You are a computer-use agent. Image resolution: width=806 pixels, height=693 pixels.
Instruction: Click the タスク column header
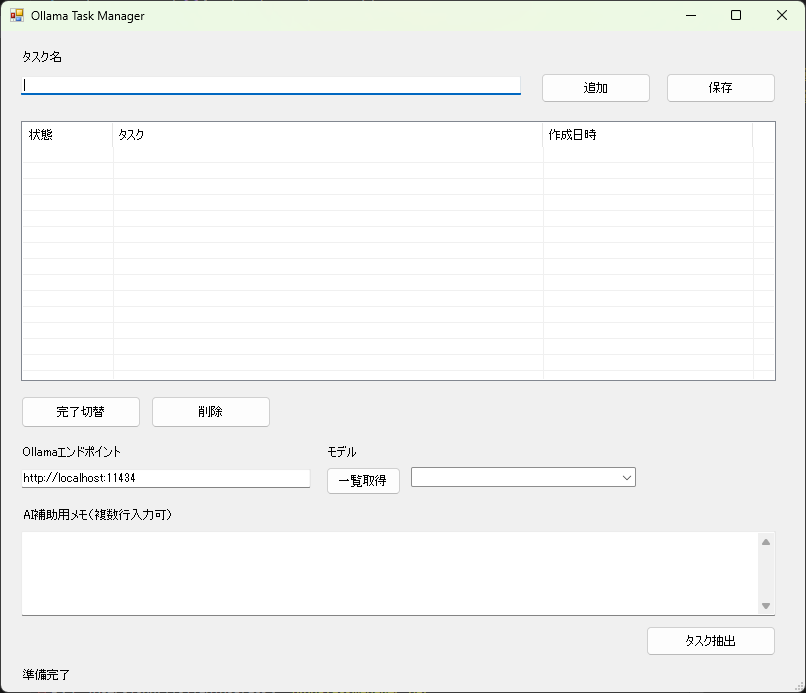point(327,135)
